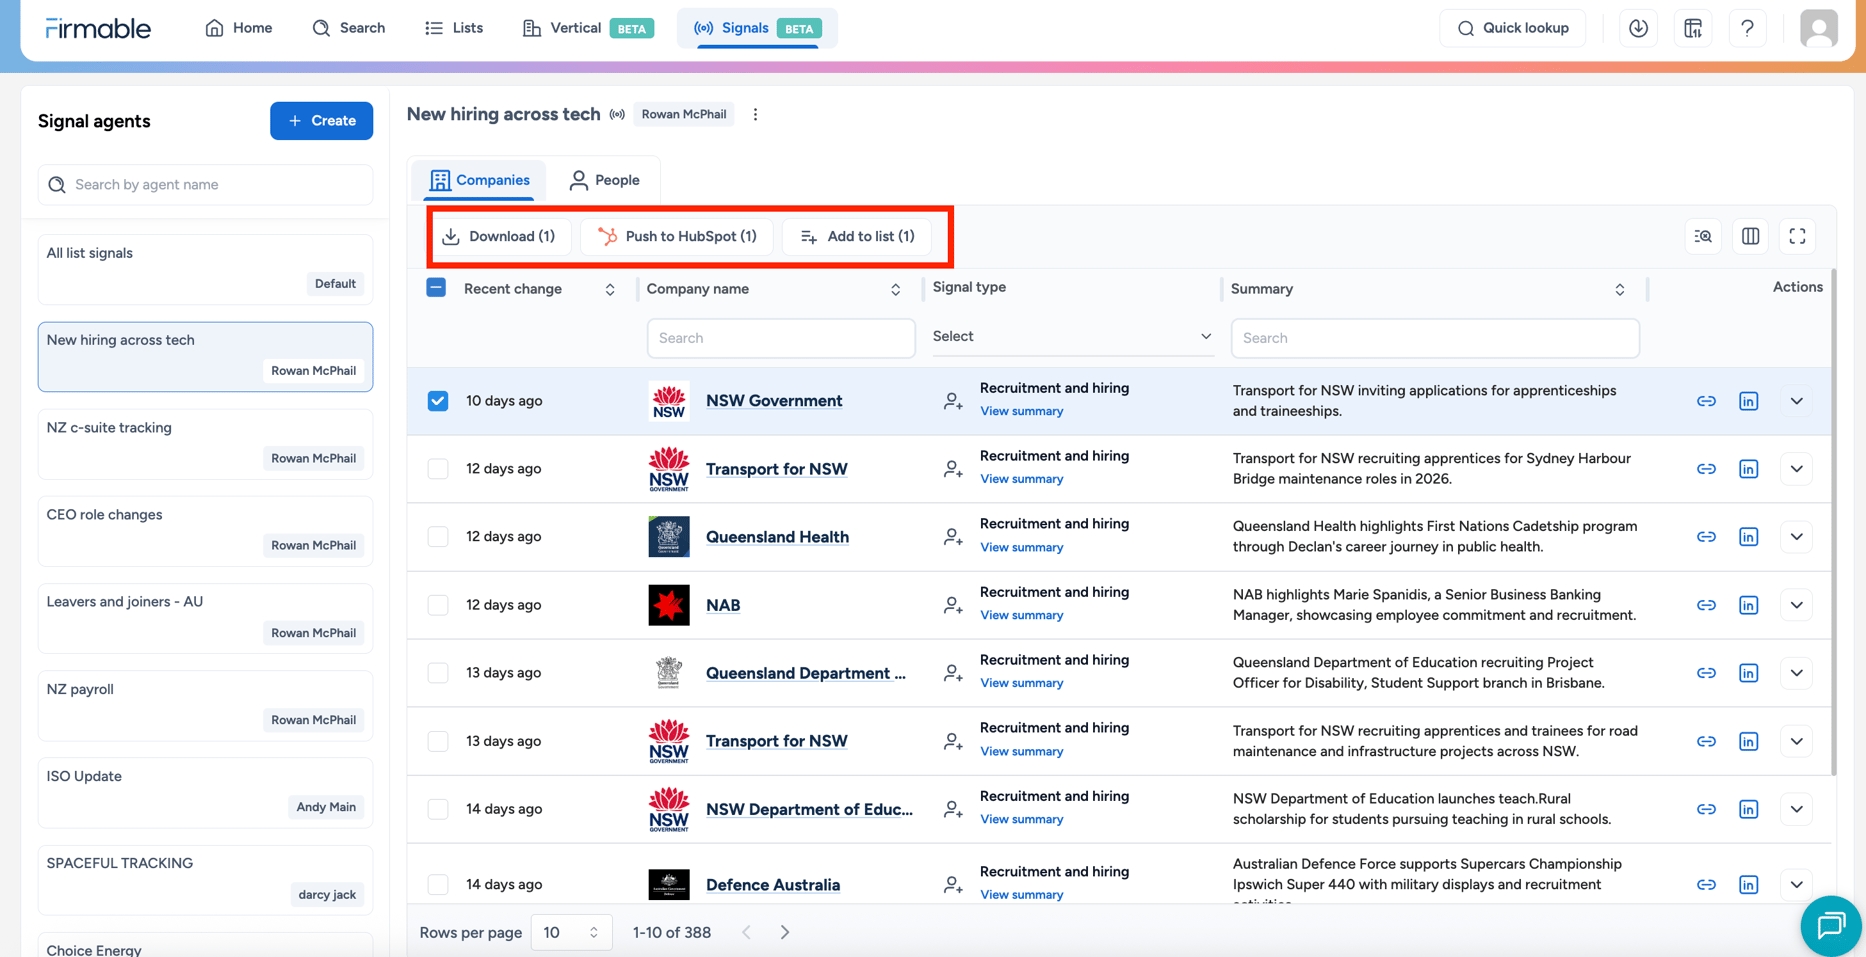Click the Company name search field
This screenshot has width=1866, height=957.
point(780,337)
